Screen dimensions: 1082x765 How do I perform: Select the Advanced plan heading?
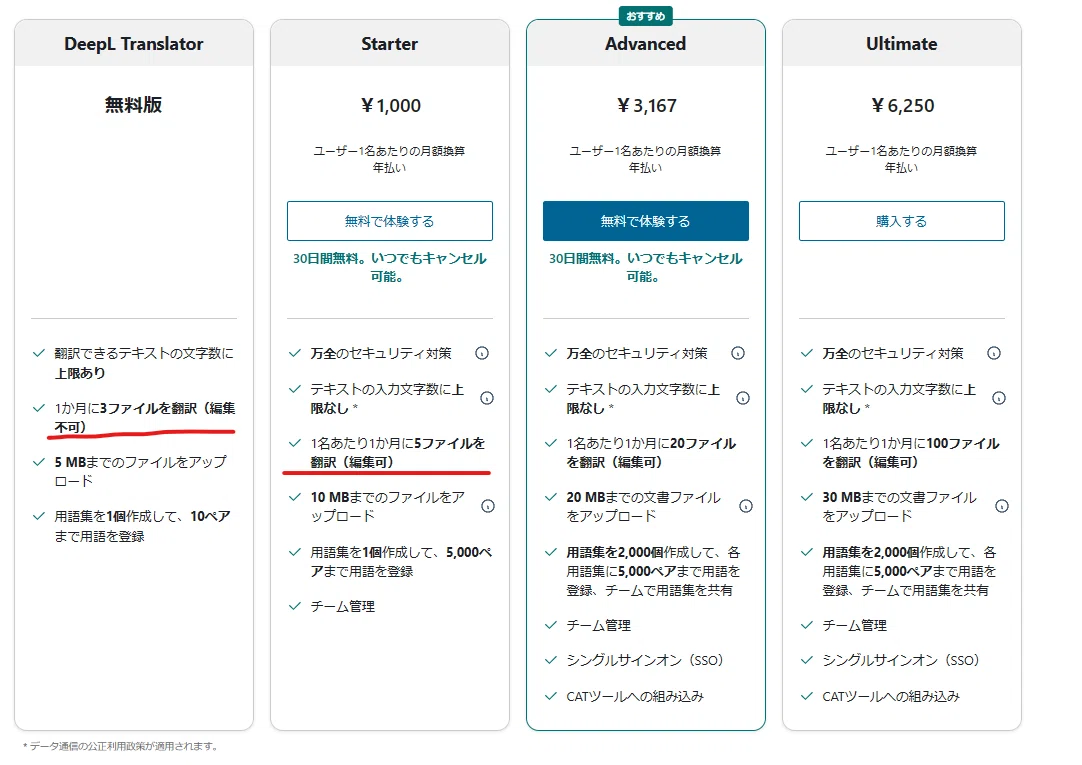click(646, 44)
